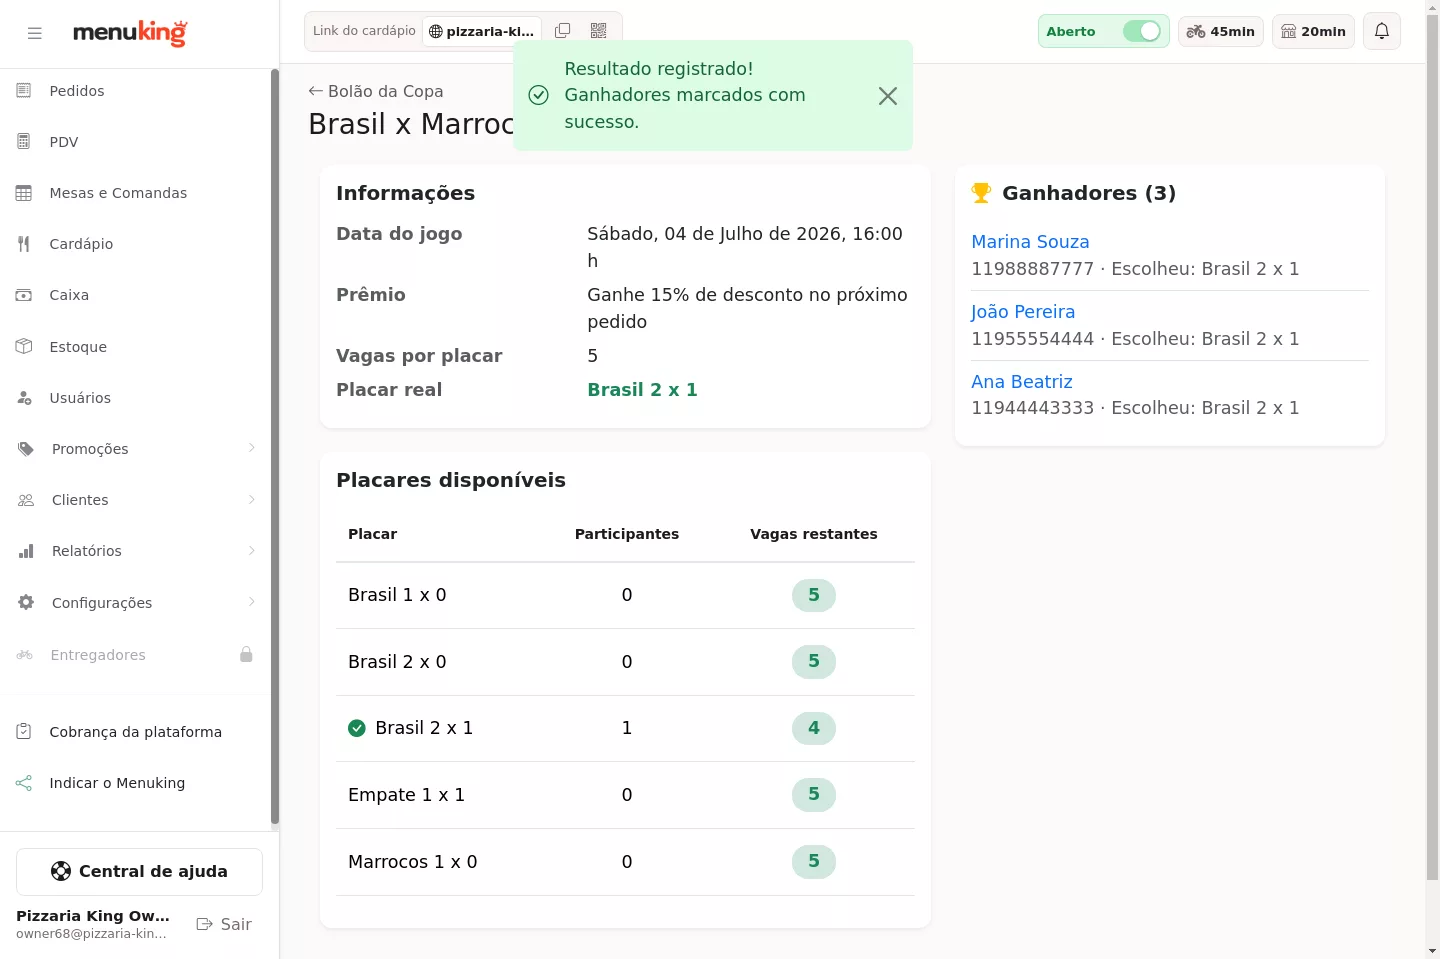Expand the Relatórios submenu chevron
The width and height of the screenshot is (1440, 959).
tap(252, 550)
